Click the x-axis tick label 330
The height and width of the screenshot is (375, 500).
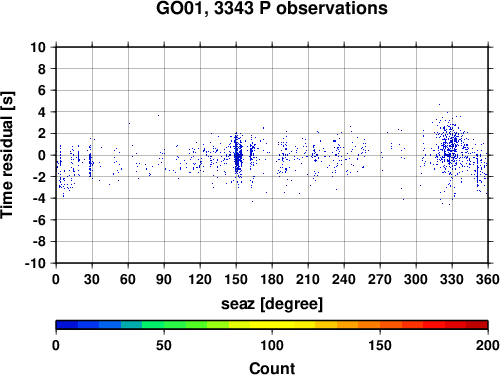[452, 279]
